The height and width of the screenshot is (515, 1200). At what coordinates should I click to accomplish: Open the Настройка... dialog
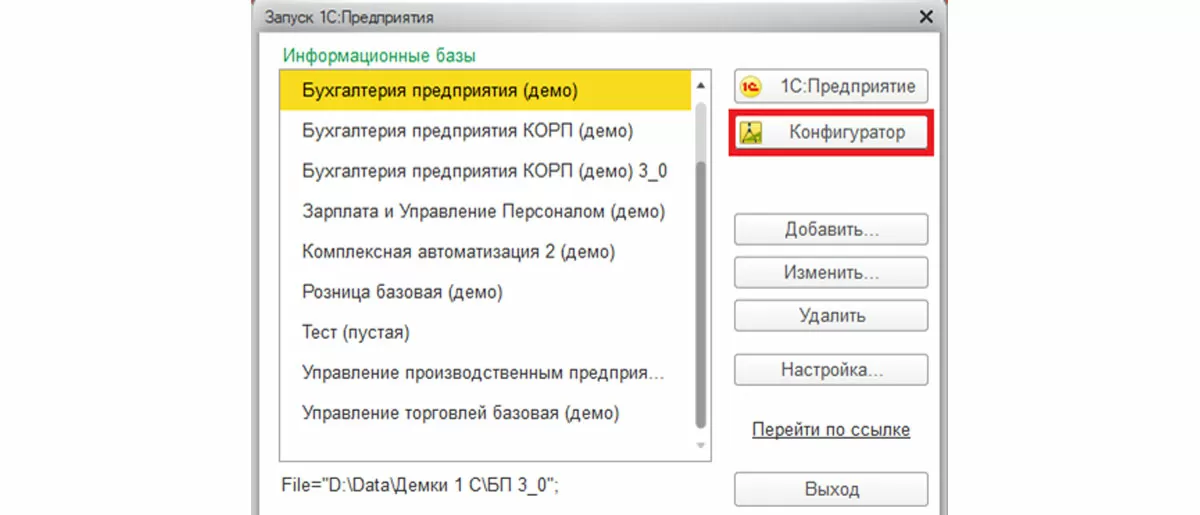[831, 369]
